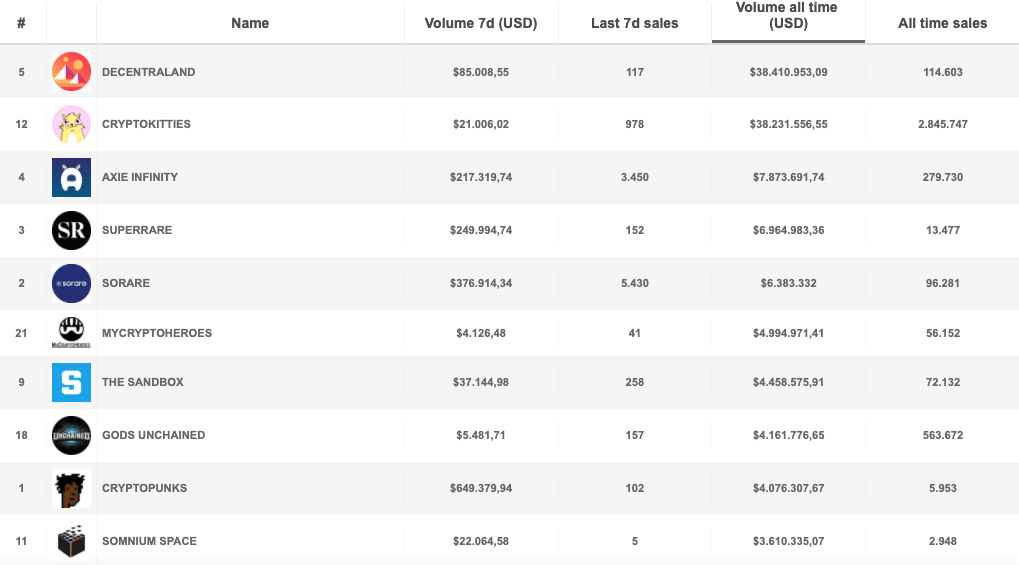Image resolution: width=1019 pixels, height=565 pixels.
Task: Click the SuperRare SR logo
Action: coord(71,230)
